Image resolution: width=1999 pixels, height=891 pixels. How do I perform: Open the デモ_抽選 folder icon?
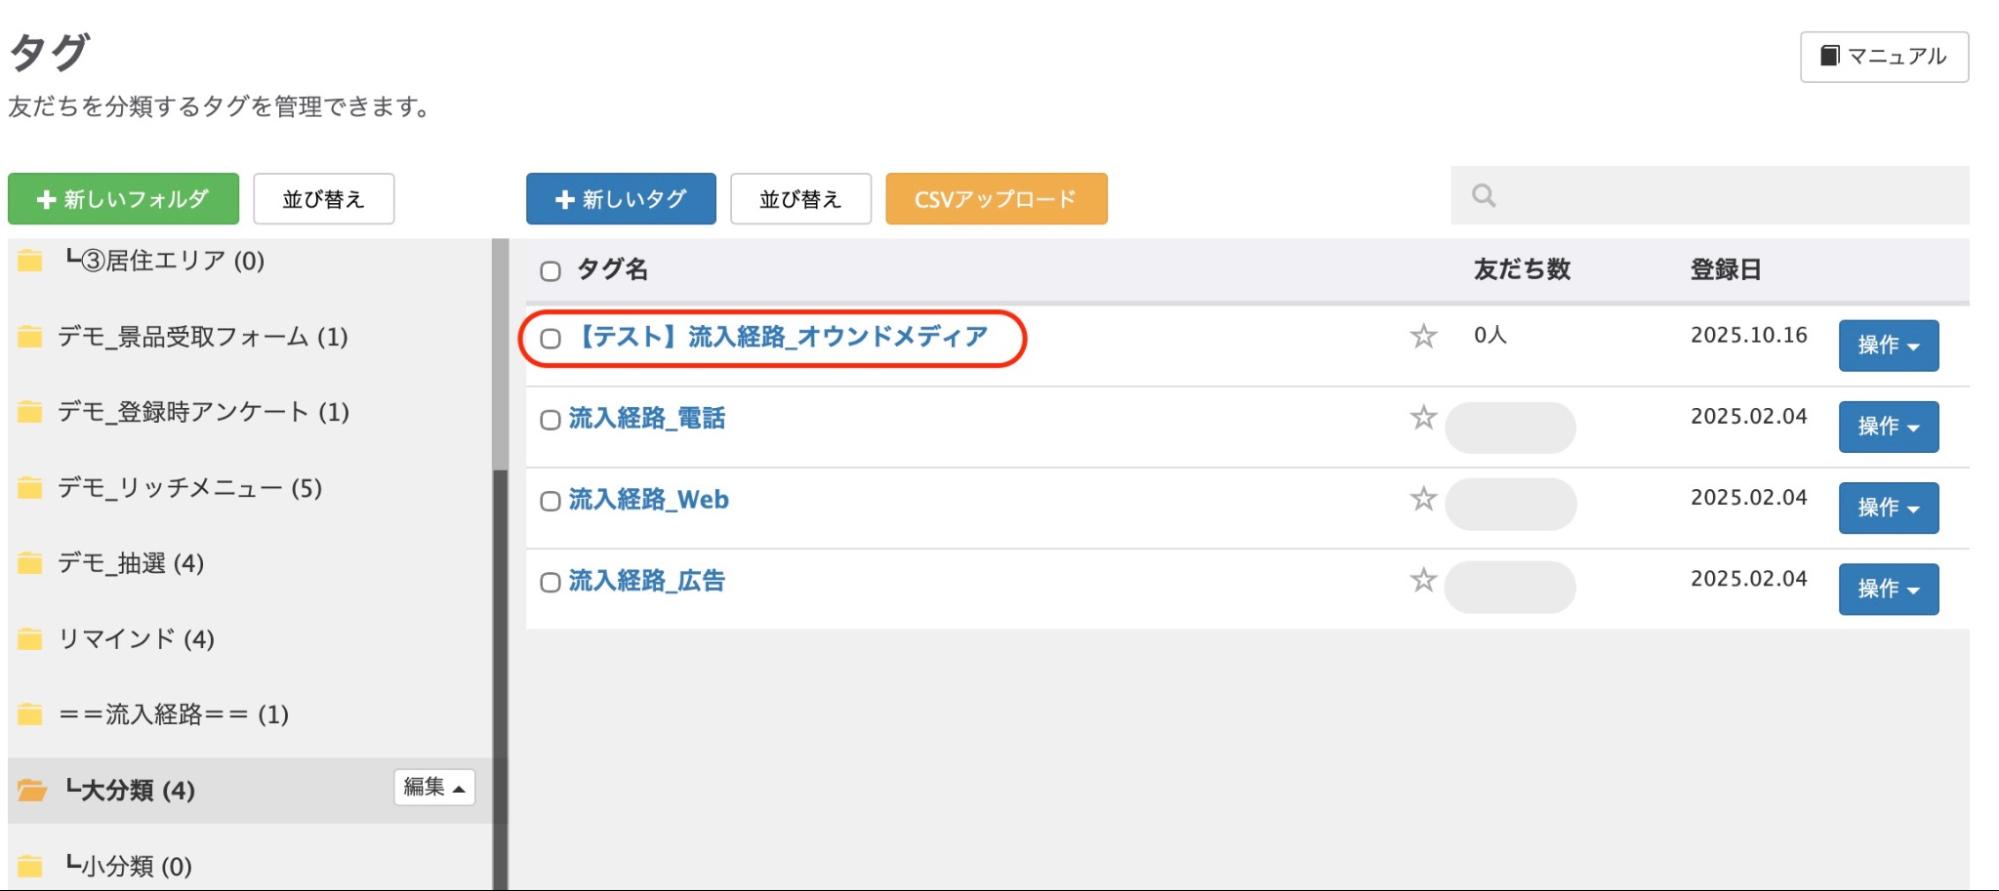30,564
